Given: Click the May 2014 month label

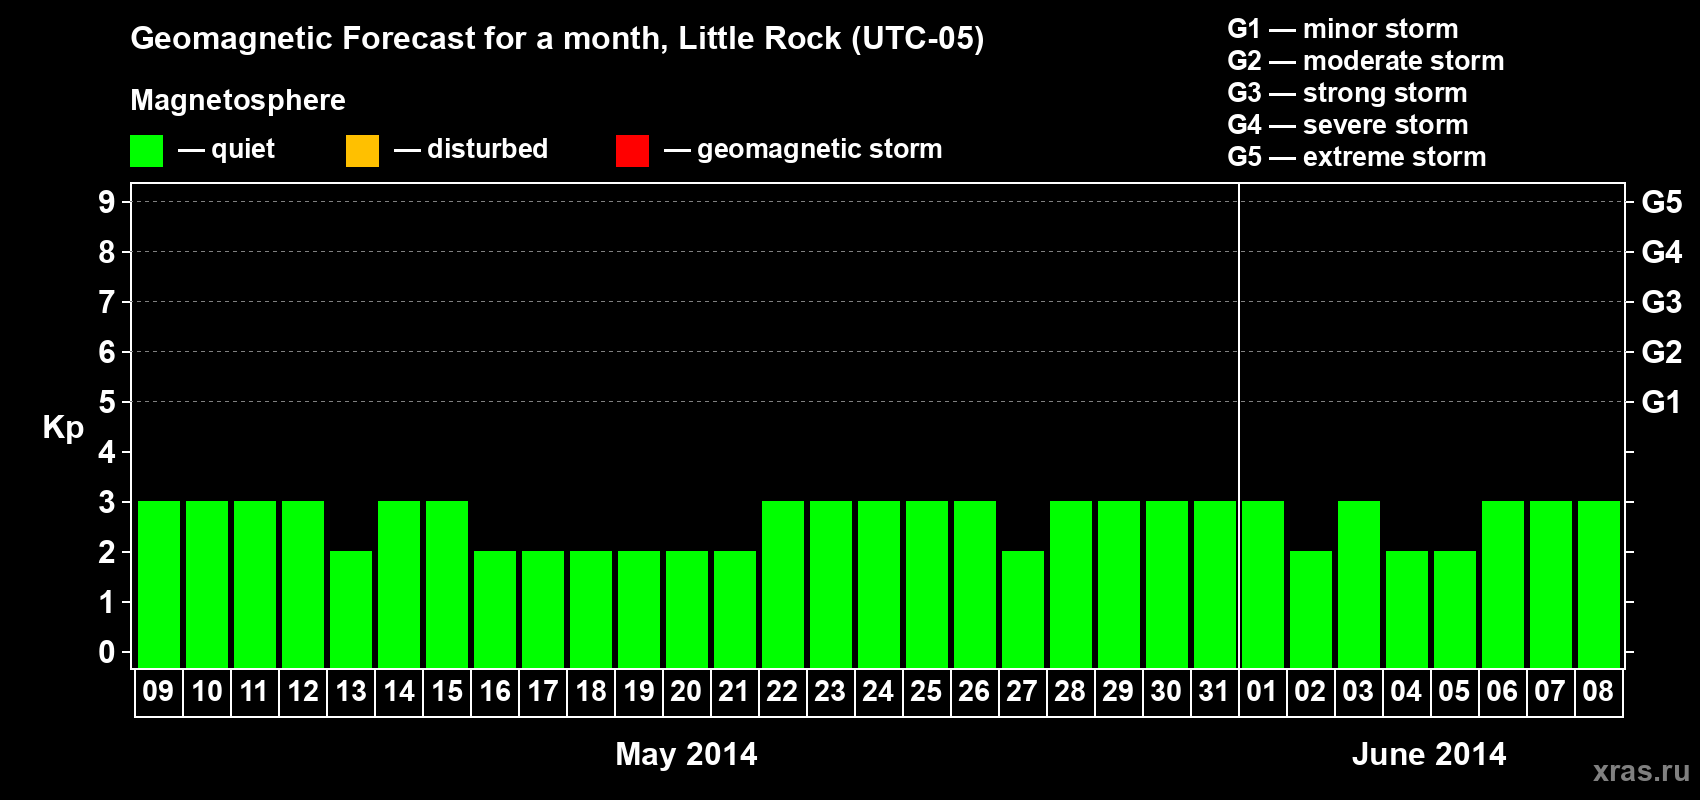Looking at the screenshot, I should tap(686, 754).
